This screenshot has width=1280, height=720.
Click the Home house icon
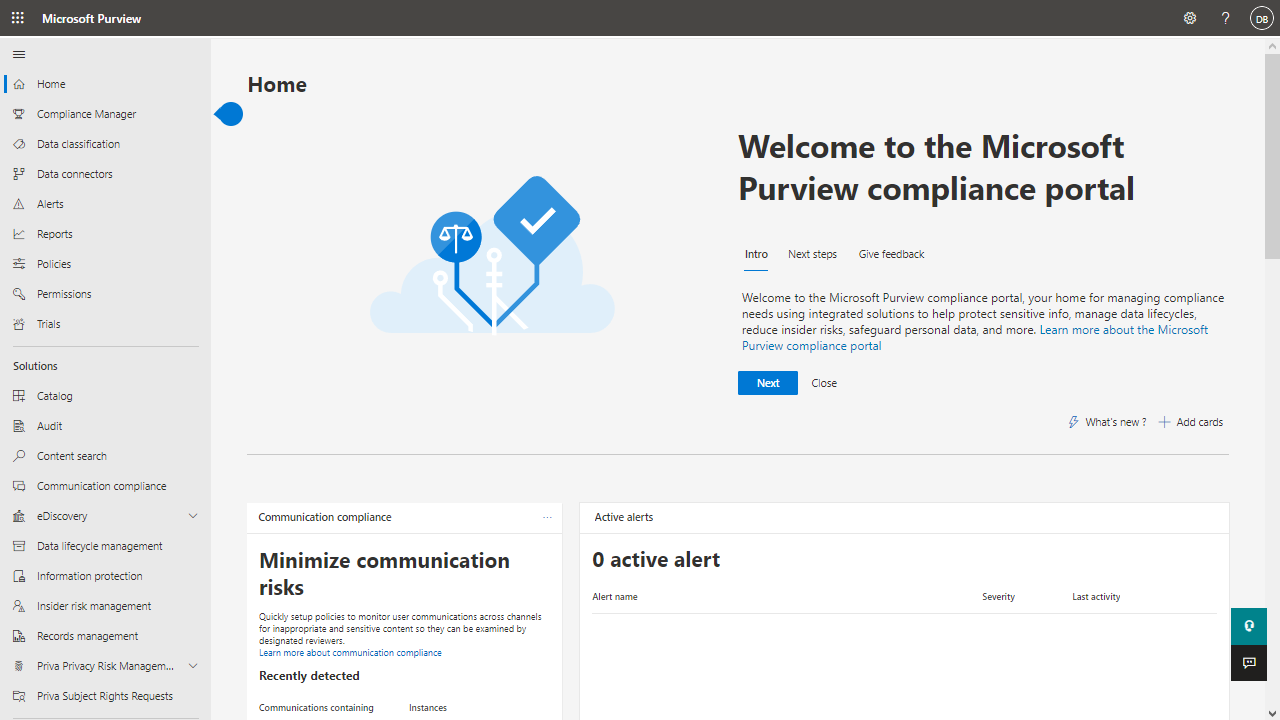pos(19,84)
